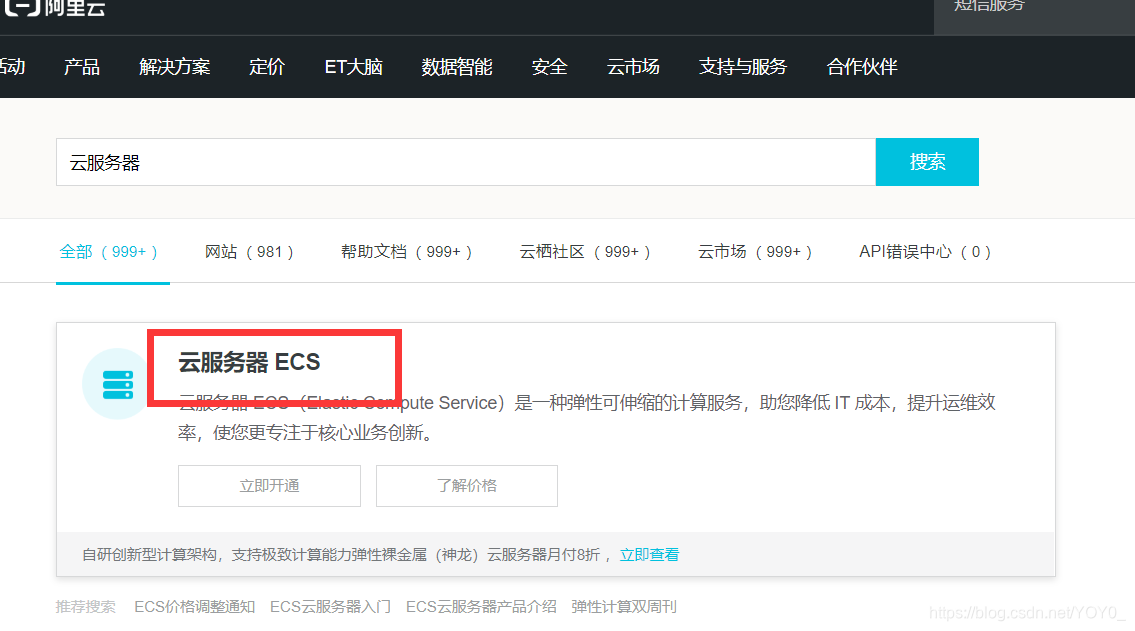
Task: Select the 全部 (999+) tab
Action: click(109, 252)
